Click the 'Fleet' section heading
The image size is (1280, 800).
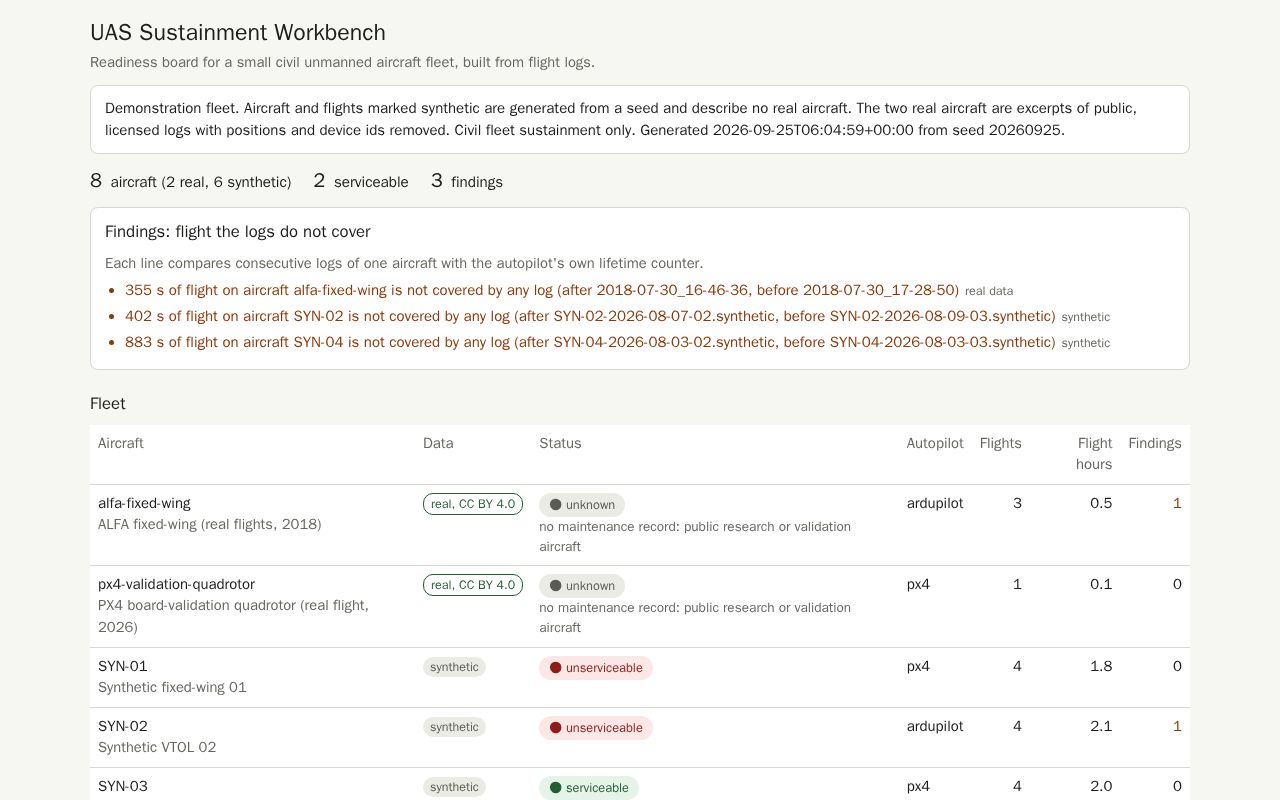tap(108, 403)
